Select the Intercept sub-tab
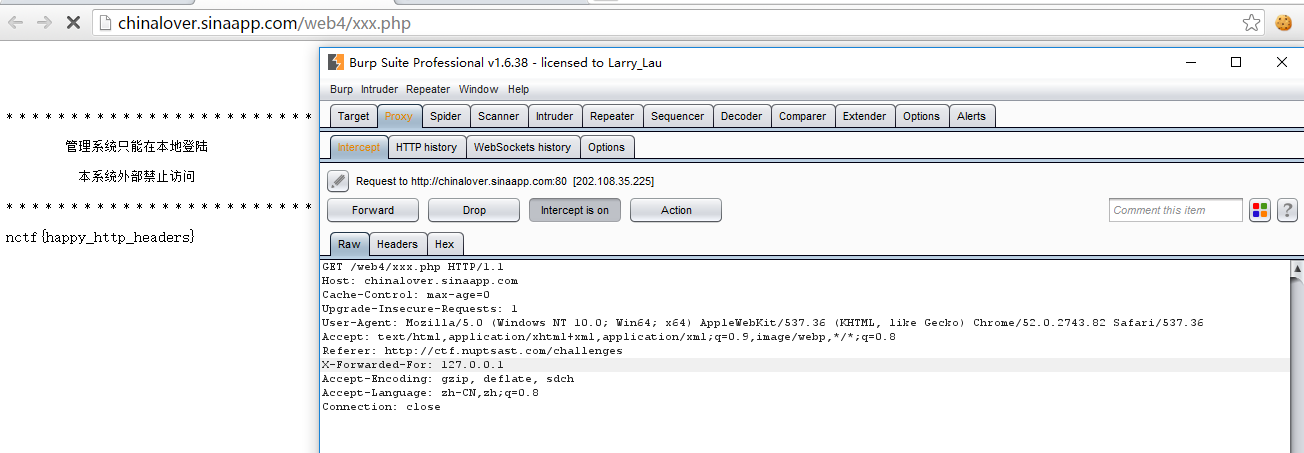The height and width of the screenshot is (453, 1304). (359, 147)
